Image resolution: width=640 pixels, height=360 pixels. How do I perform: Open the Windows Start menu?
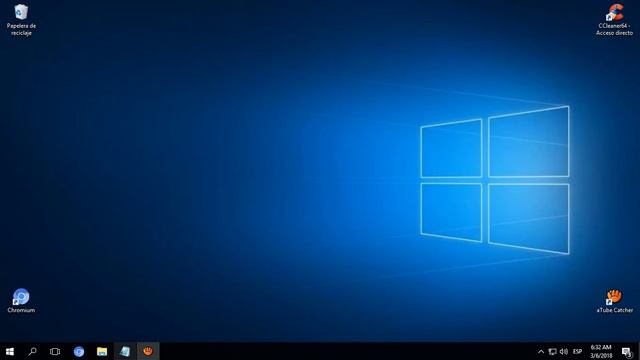(10, 351)
